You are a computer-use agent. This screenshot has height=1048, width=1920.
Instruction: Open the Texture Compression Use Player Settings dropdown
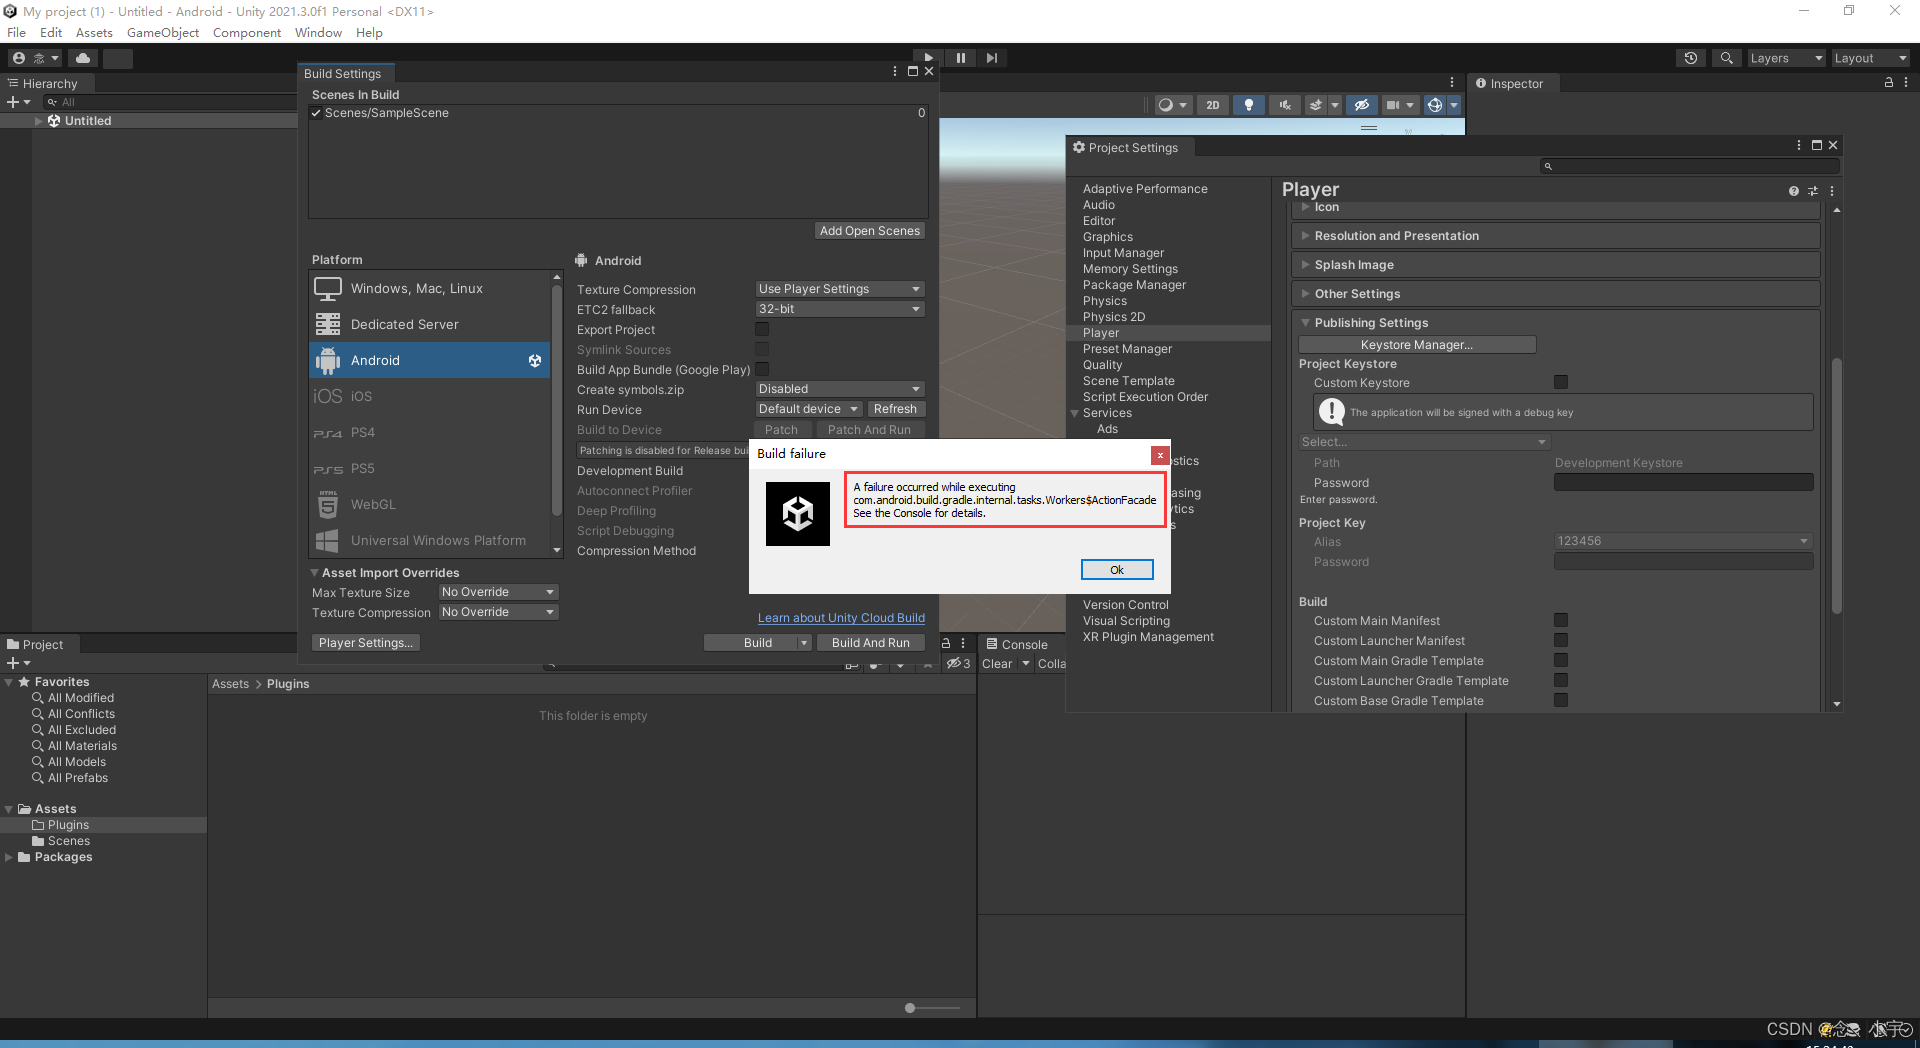(840, 289)
